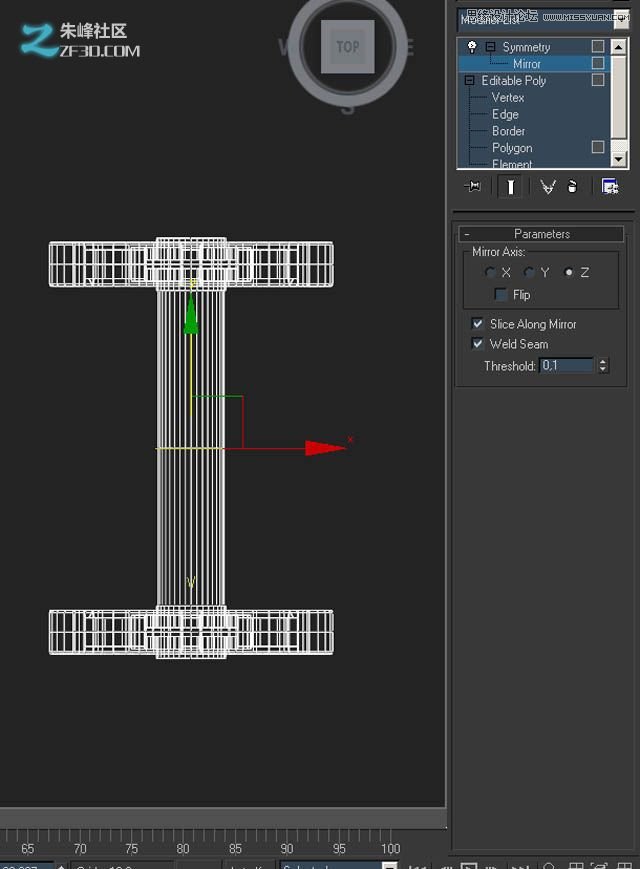
Task: Toggle Symmetry modifier lightbulb icon
Action: click(472, 47)
